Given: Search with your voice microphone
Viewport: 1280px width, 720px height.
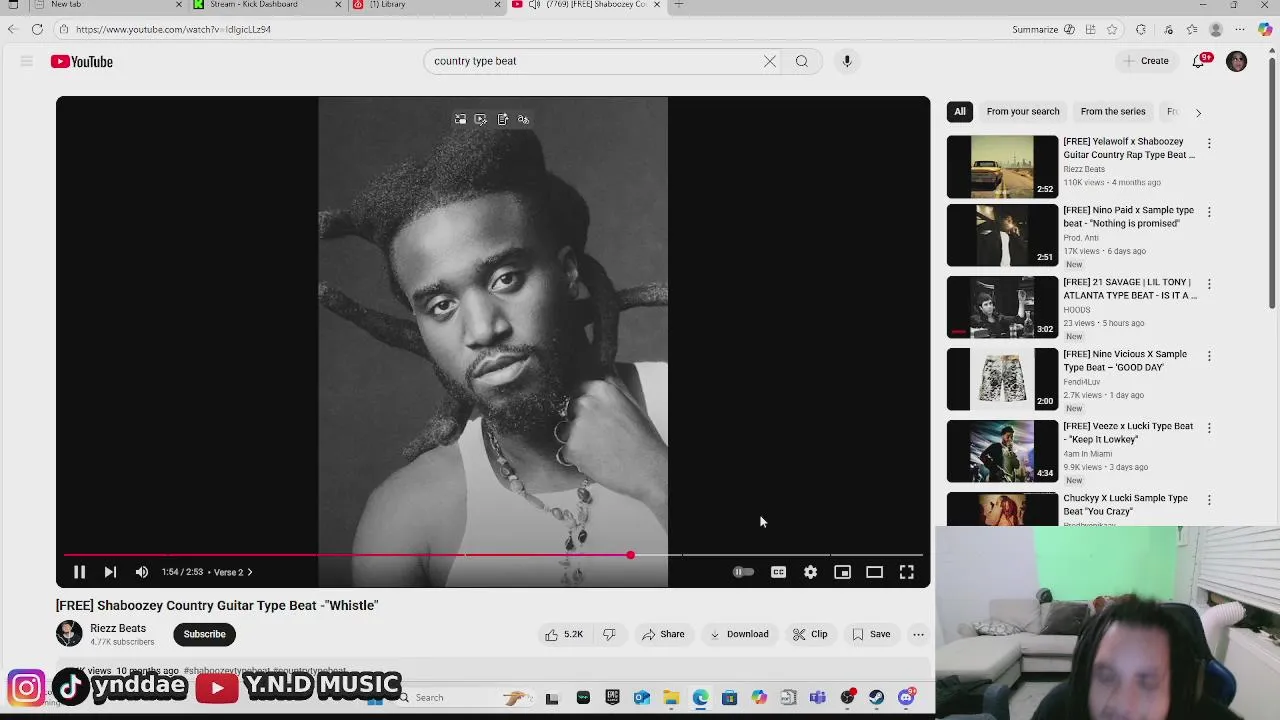Looking at the screenshot, I should click(x=846, y=61).
